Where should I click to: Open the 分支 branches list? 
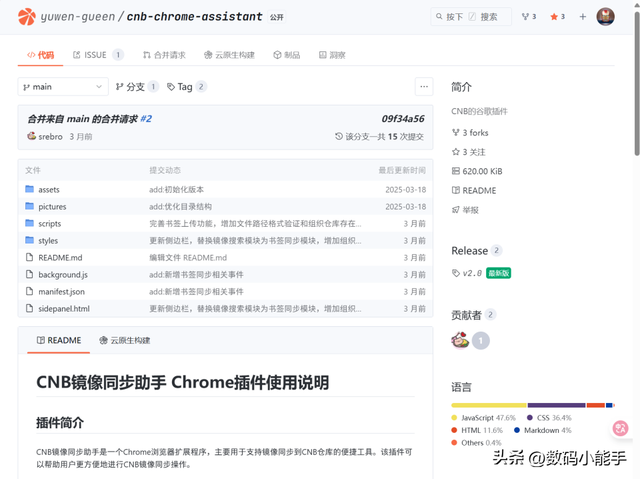click(137, 87)
